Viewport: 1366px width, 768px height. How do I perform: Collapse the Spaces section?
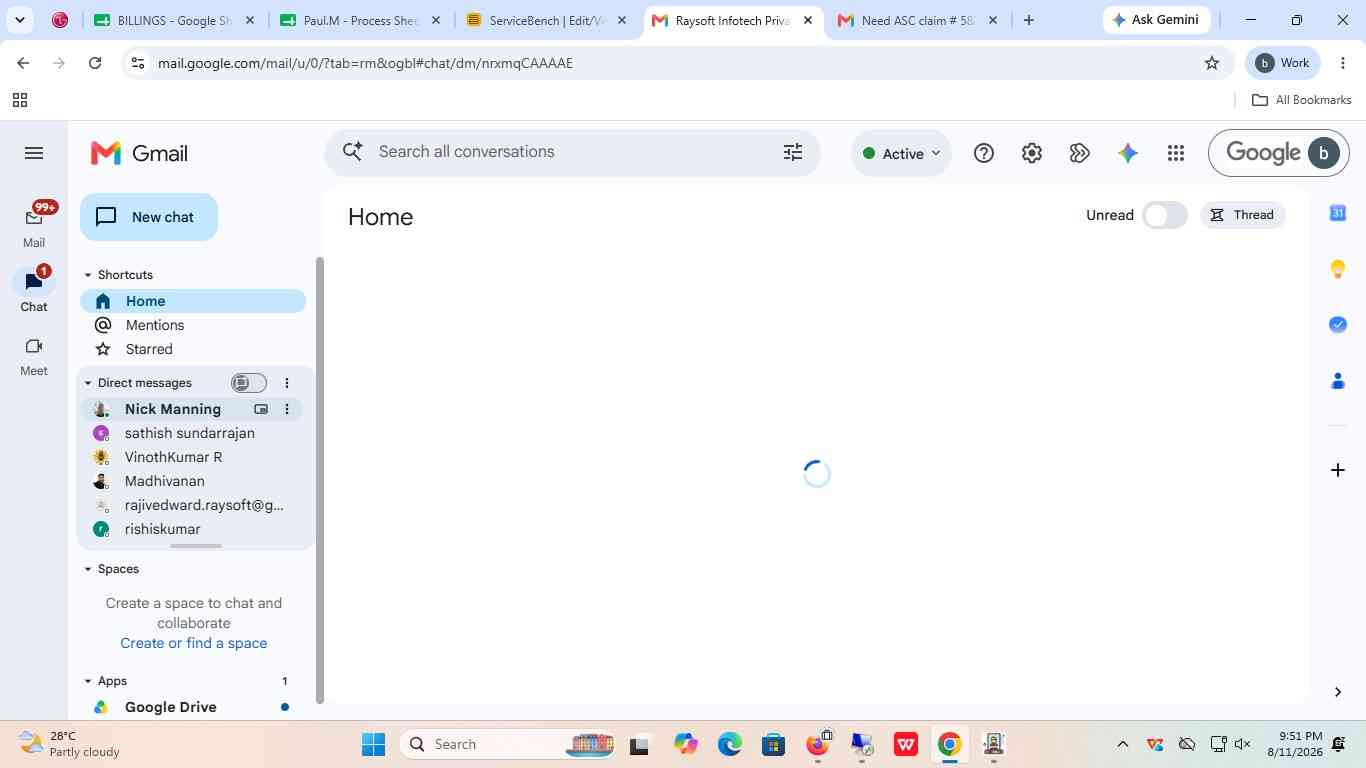88,569
